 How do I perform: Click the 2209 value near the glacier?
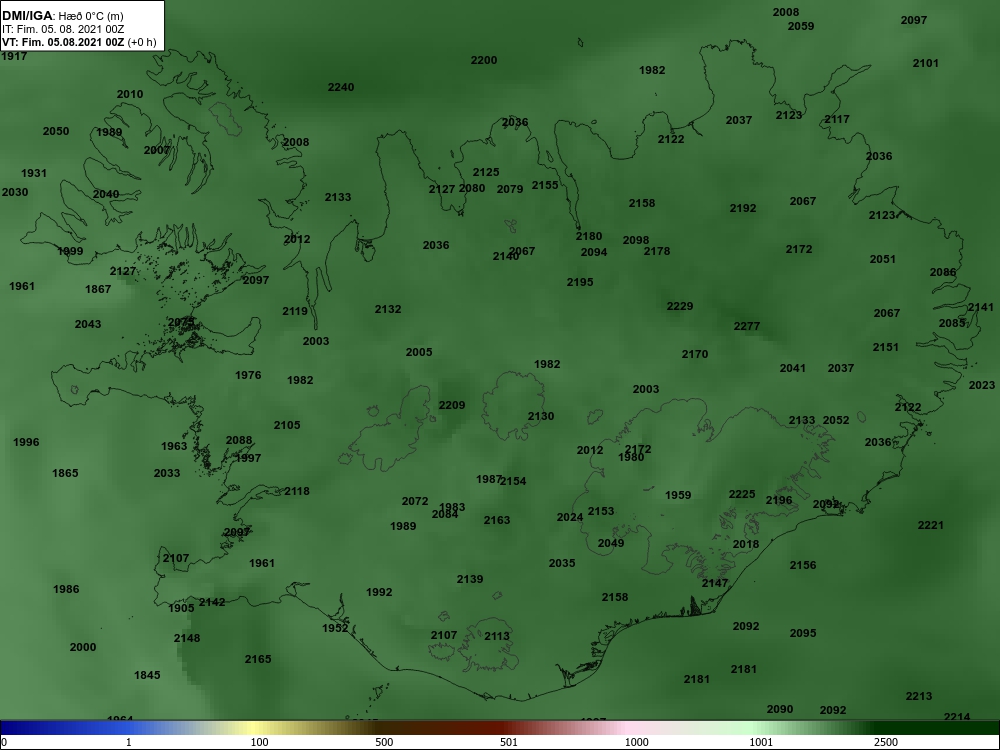452,406
